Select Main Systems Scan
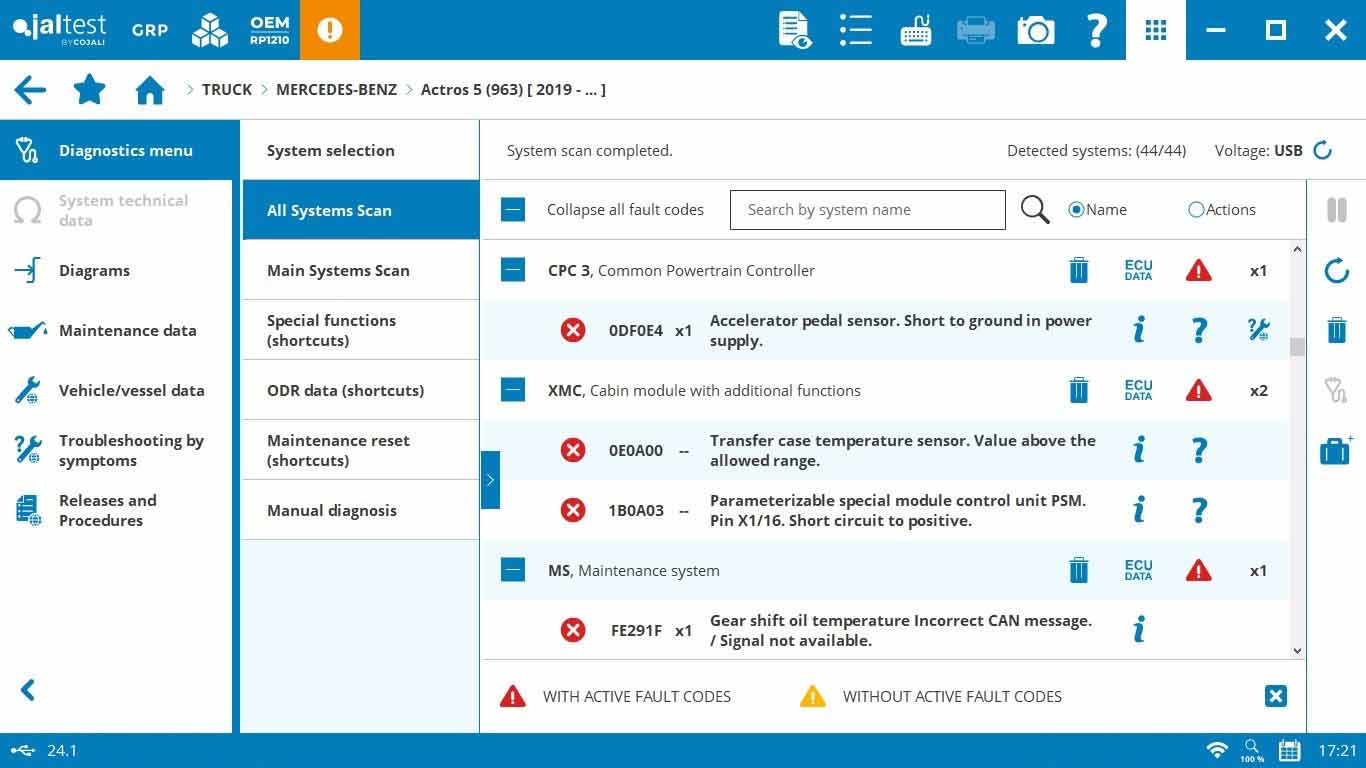 [x=361, y=270]
